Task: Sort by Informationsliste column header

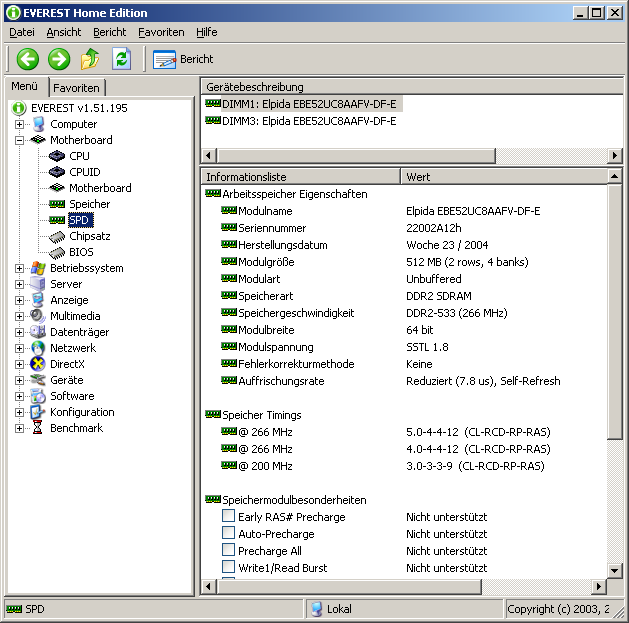Action: tap(300, 177)
